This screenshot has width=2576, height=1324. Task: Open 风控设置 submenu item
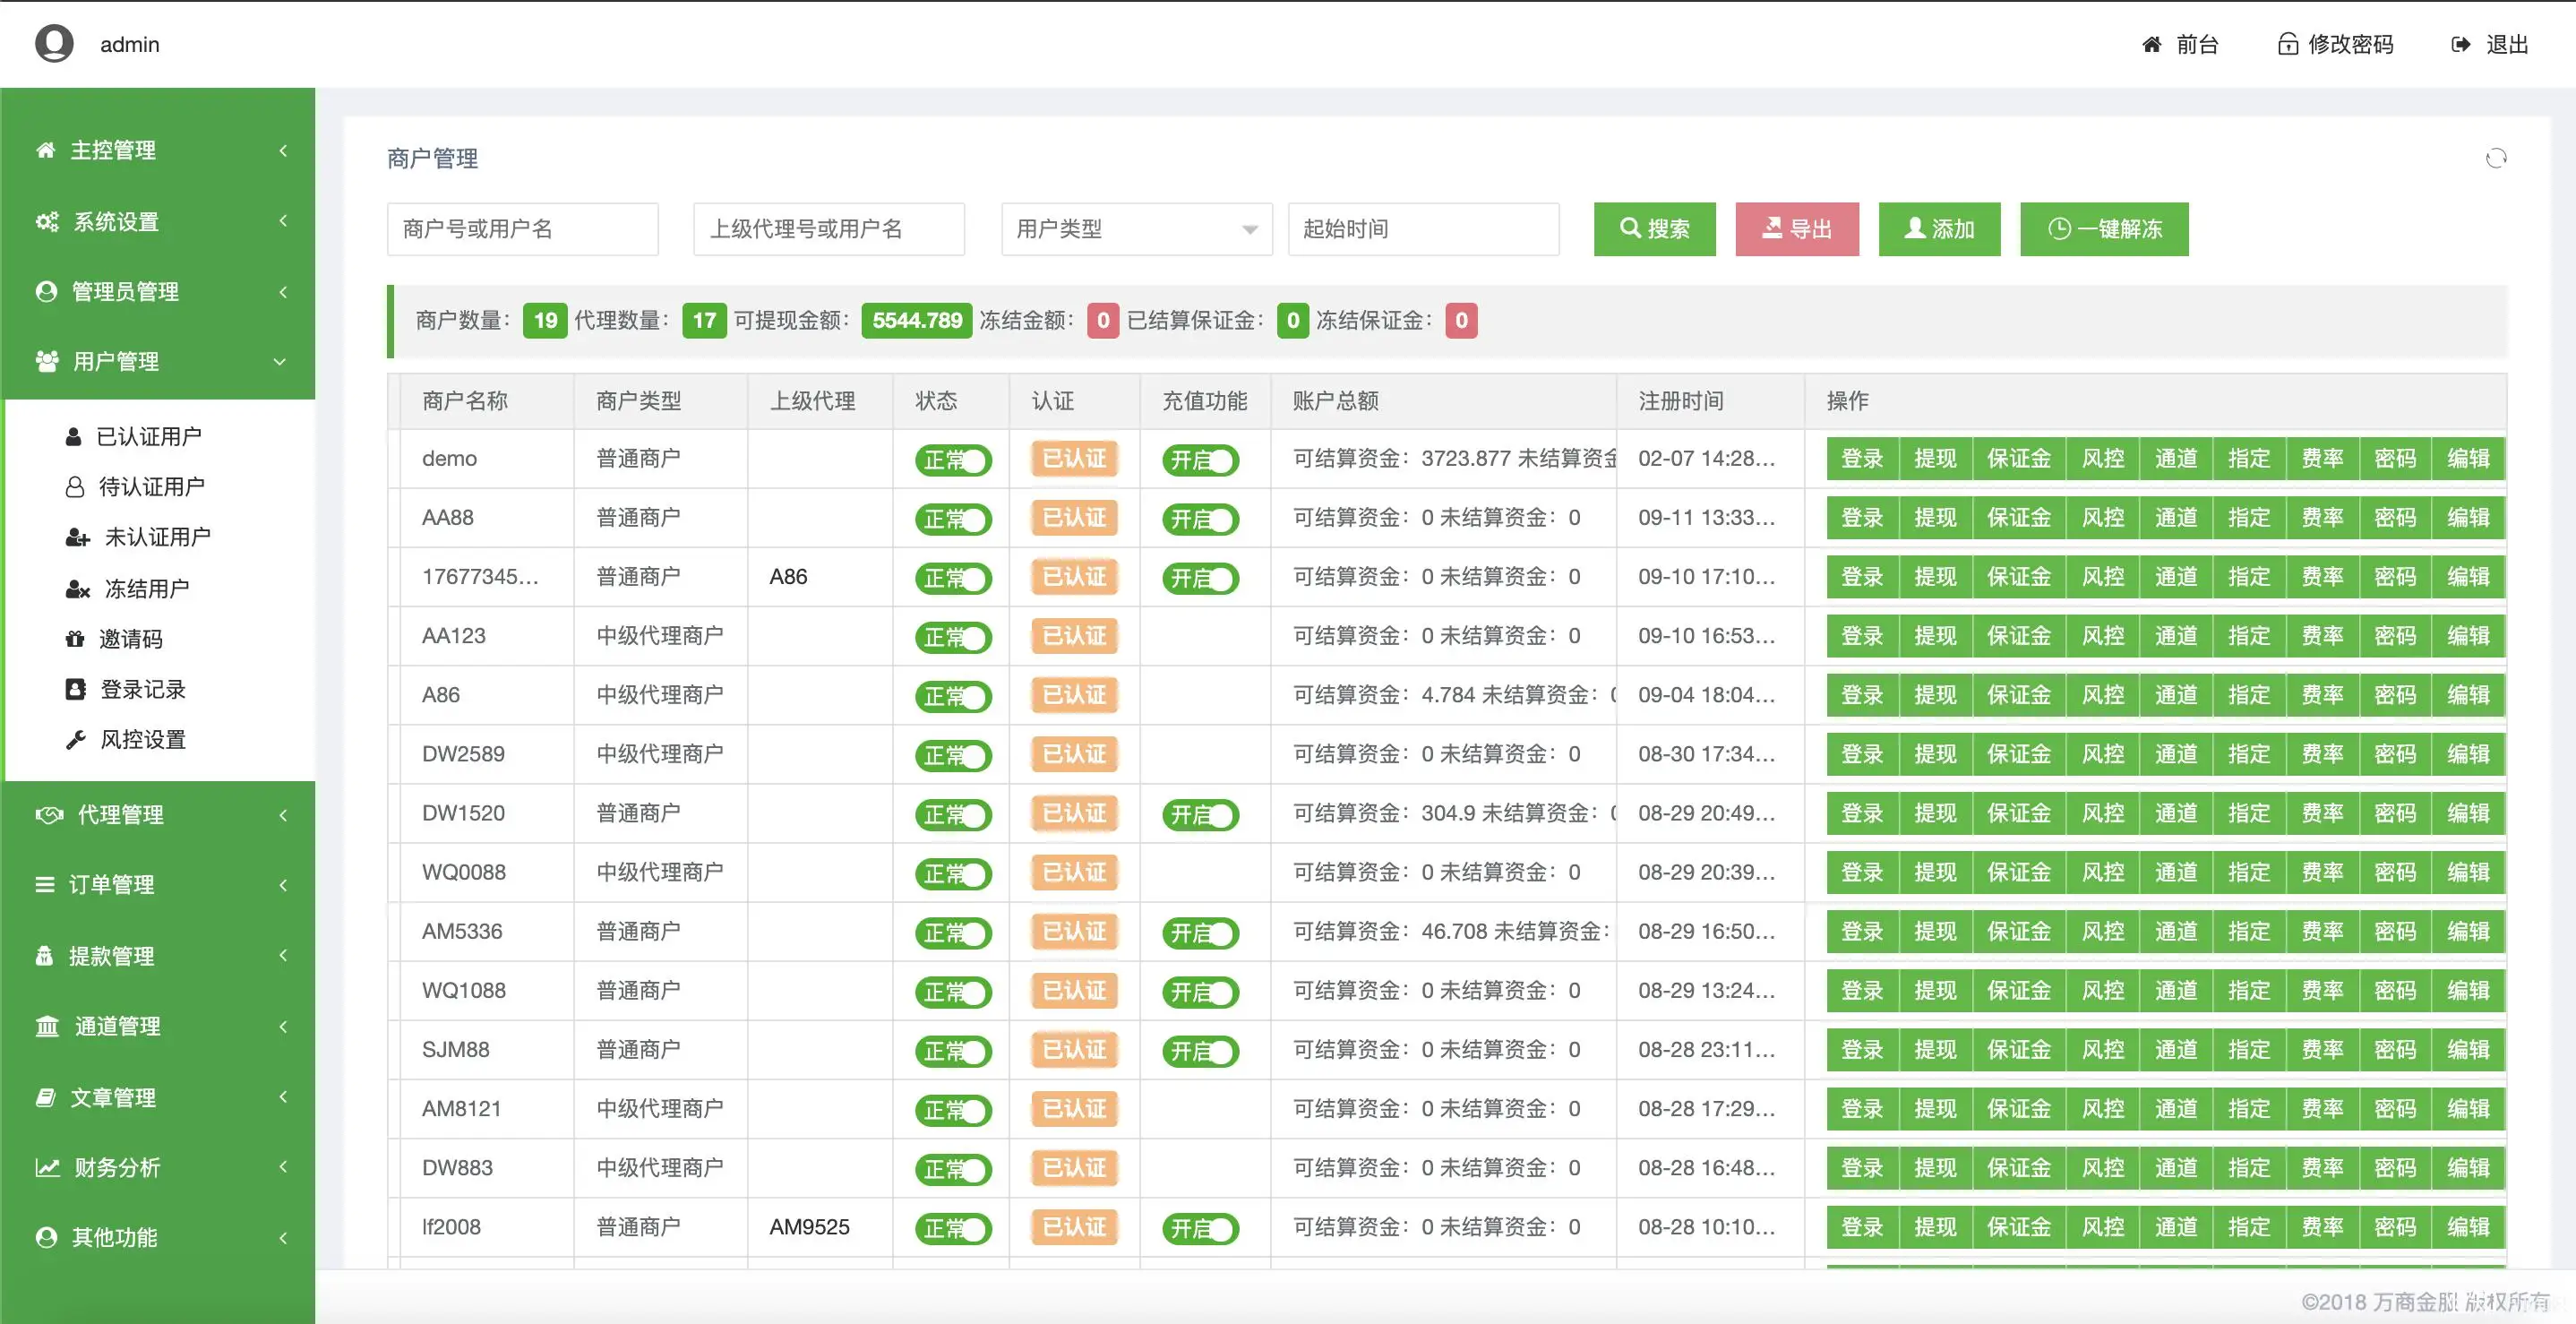point(160,739)
